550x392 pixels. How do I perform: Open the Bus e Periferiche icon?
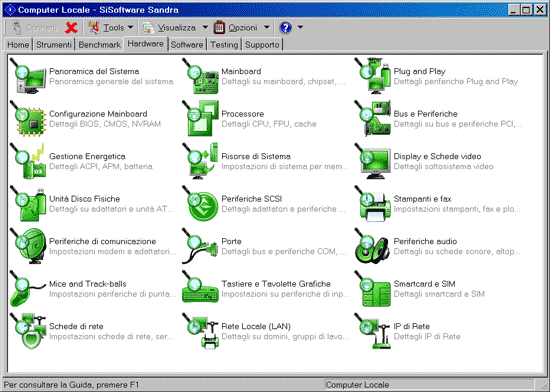tap(373, 119)
